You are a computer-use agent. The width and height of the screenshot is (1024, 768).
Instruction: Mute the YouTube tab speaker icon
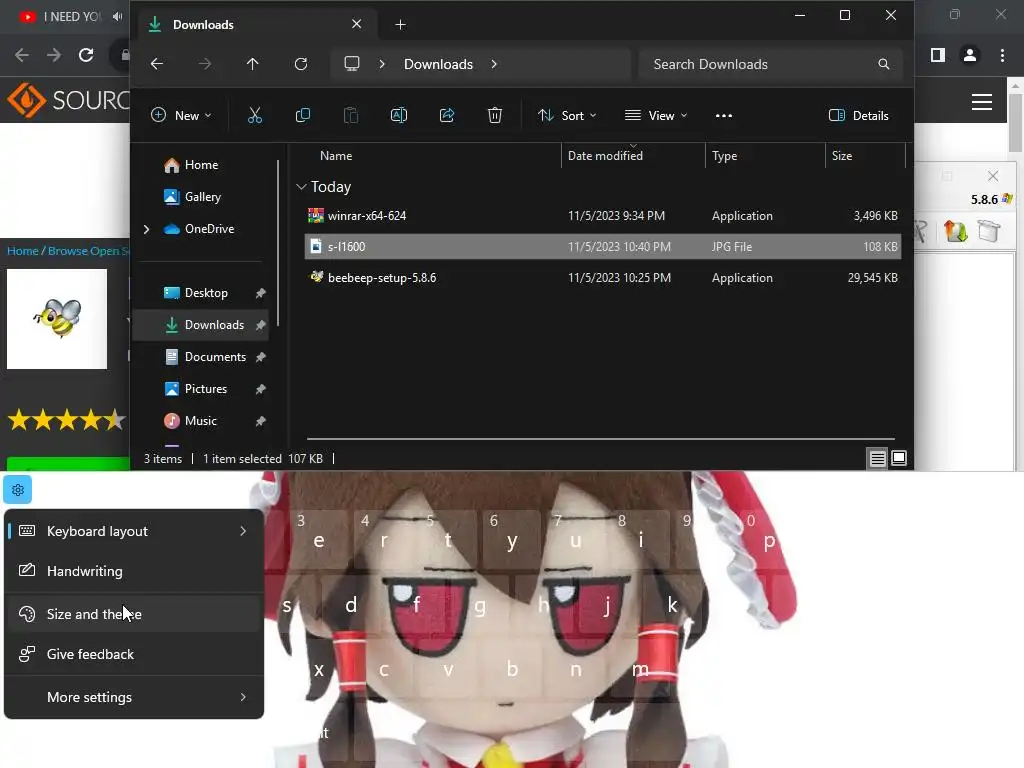(118, 16)
